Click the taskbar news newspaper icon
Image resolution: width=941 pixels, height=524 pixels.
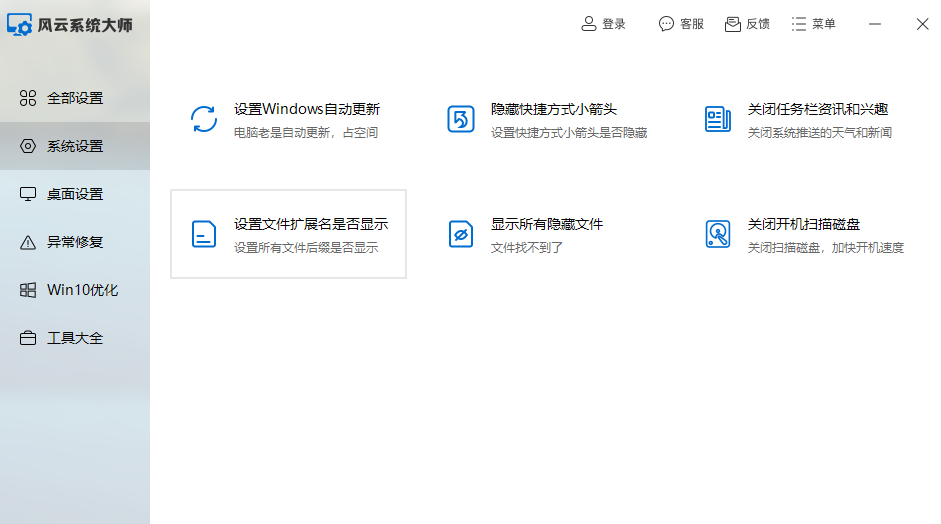(718, 119)
